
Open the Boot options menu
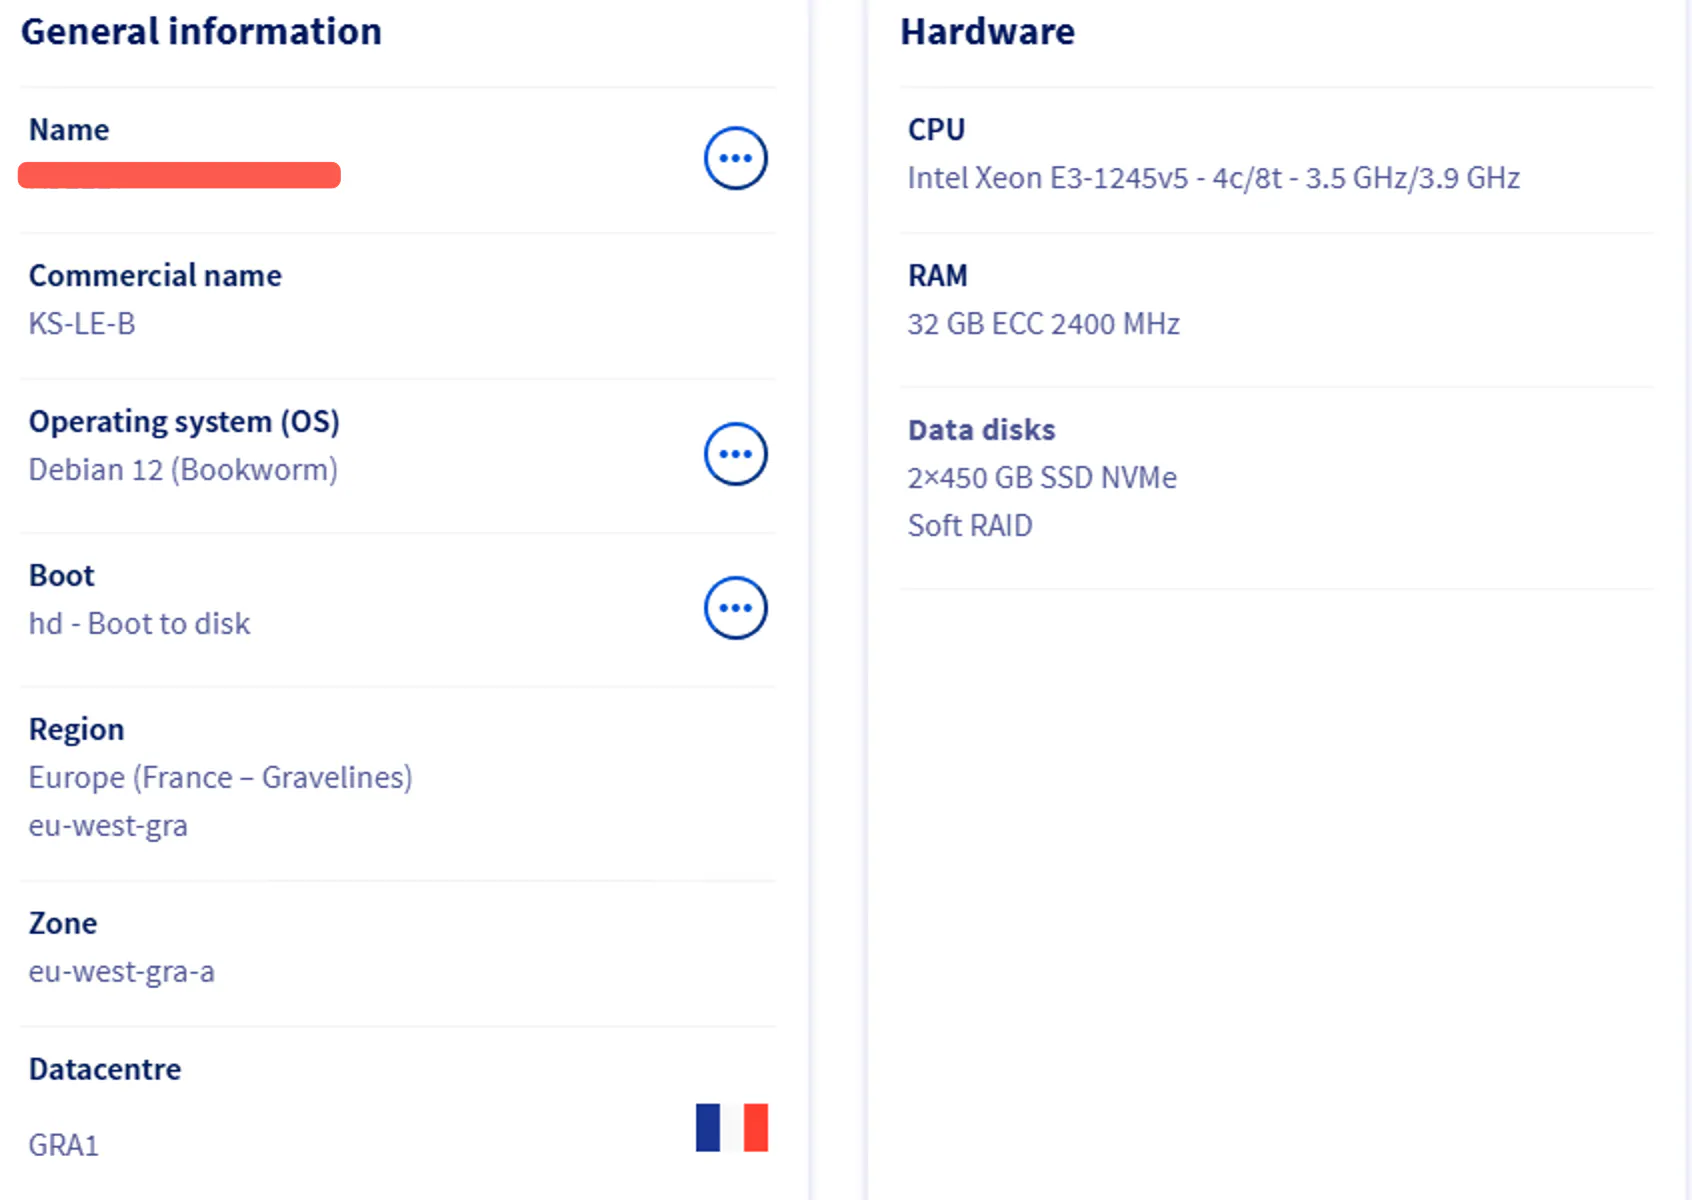coord(735,608)
